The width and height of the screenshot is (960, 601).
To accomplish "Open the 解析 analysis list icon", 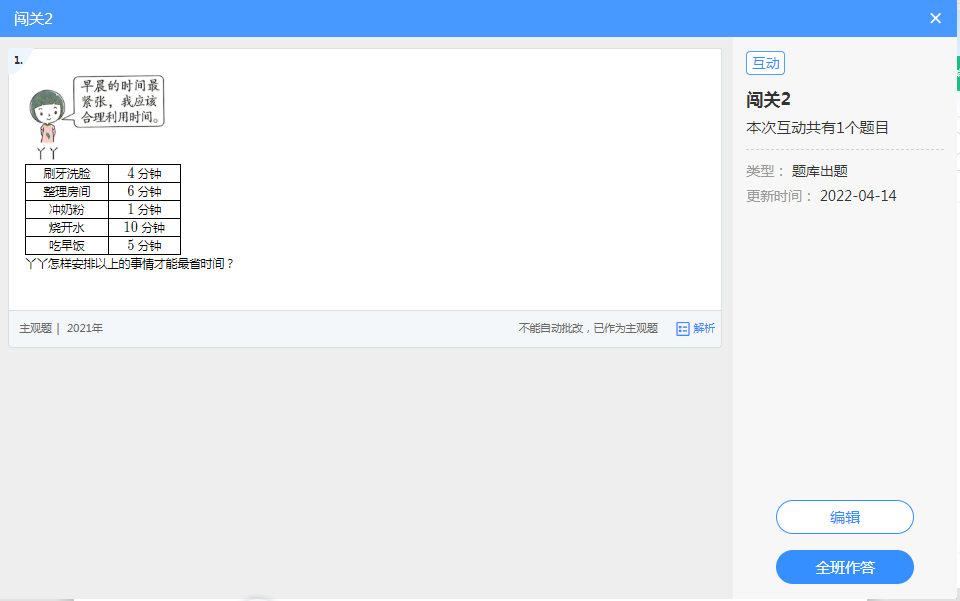I will pos(683,328).
